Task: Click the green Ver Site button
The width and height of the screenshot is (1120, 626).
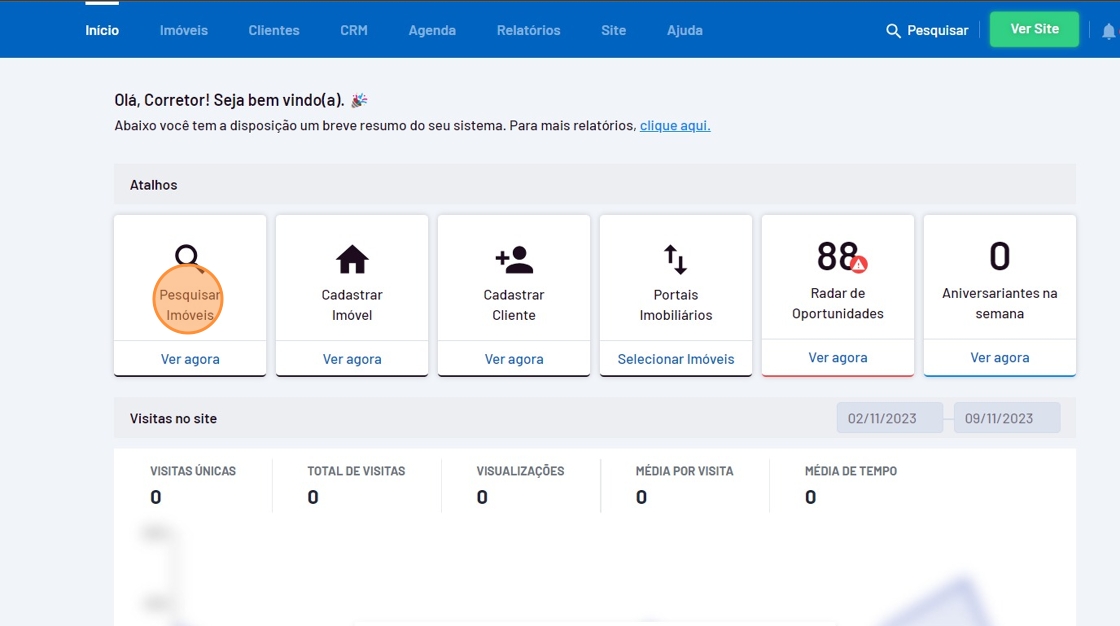Action: click(1034, 29)
